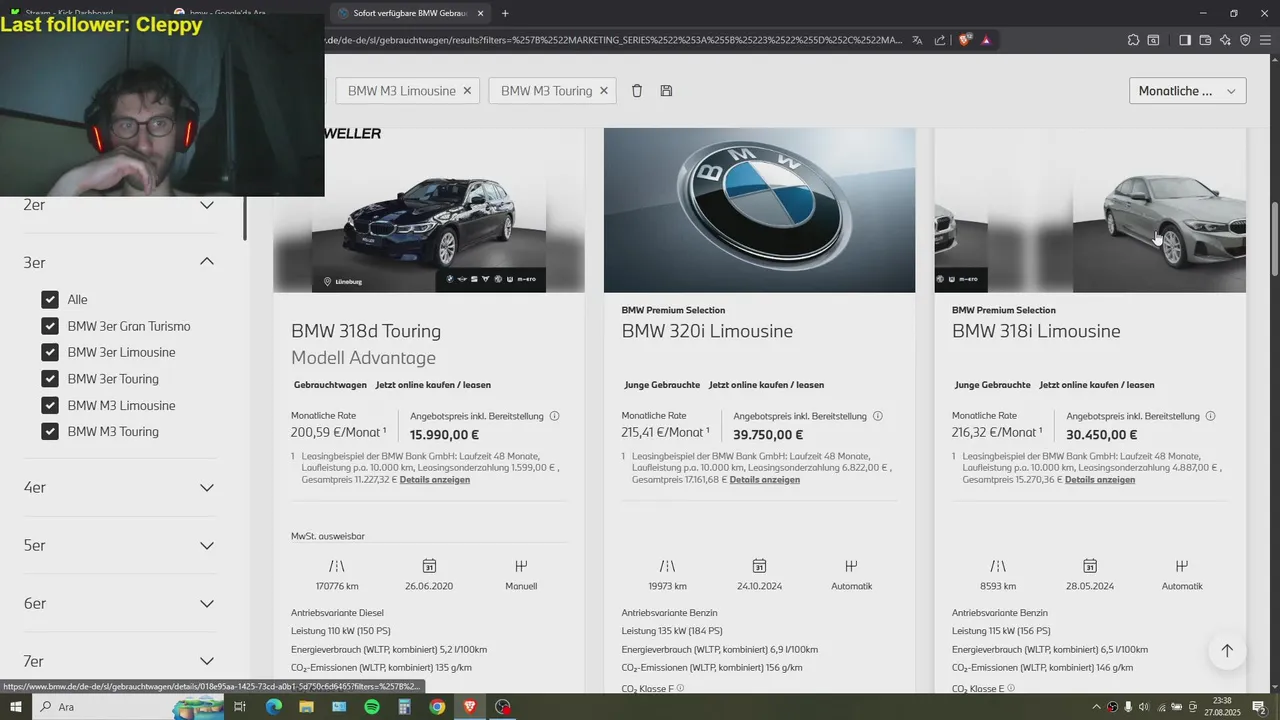
Task: Toggle the browser sidebar panel icon
Action: pos(1185,40)
